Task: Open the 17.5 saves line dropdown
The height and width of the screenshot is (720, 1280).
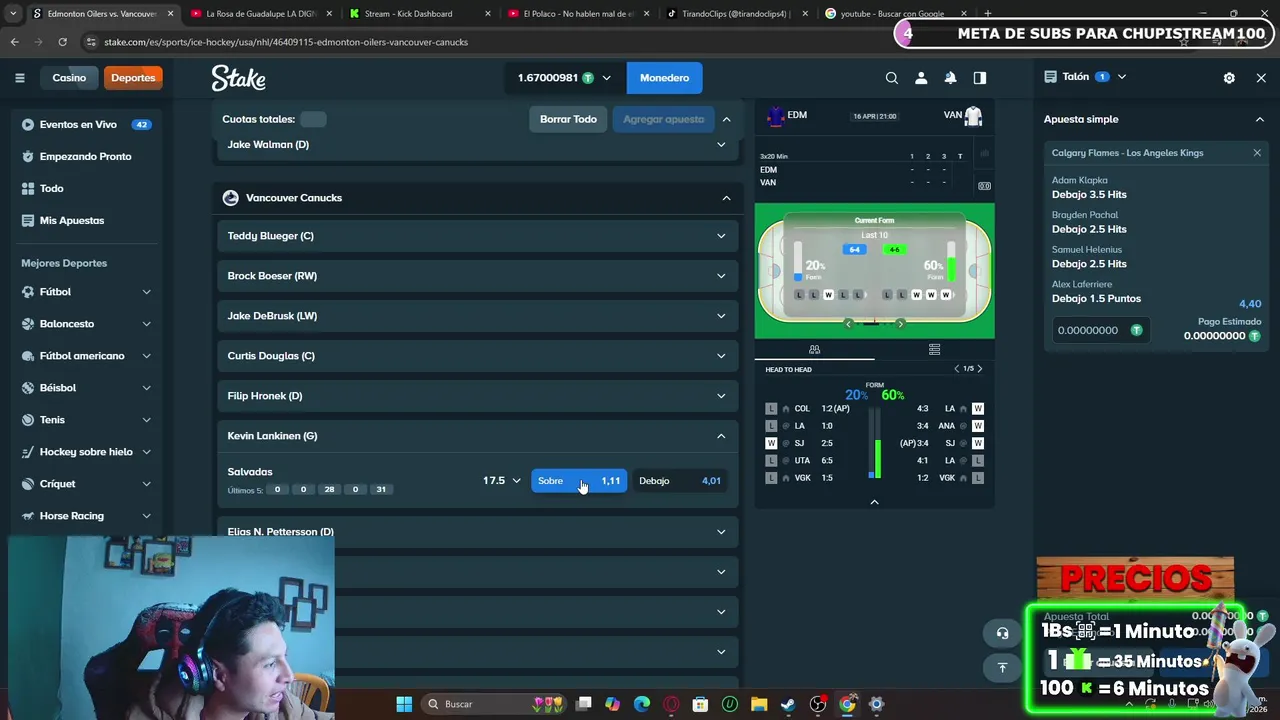Action: coord(502,481)
